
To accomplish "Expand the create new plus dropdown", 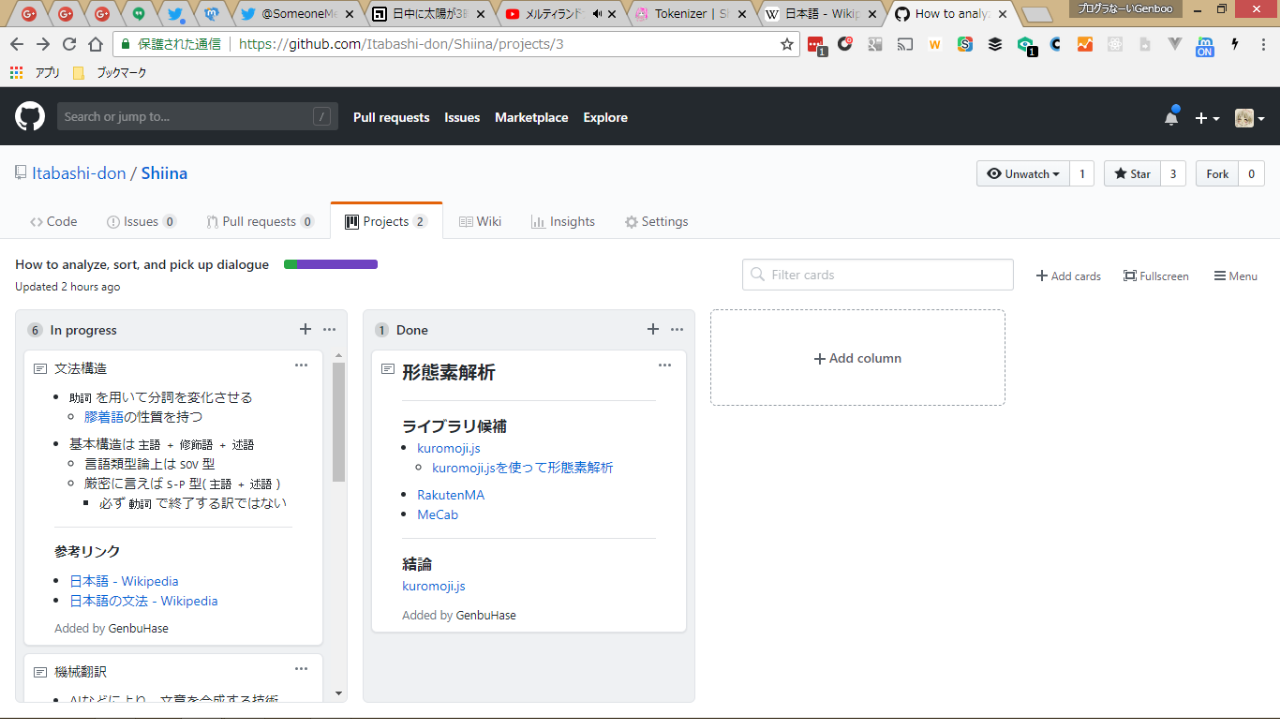I will [1207, 118].
